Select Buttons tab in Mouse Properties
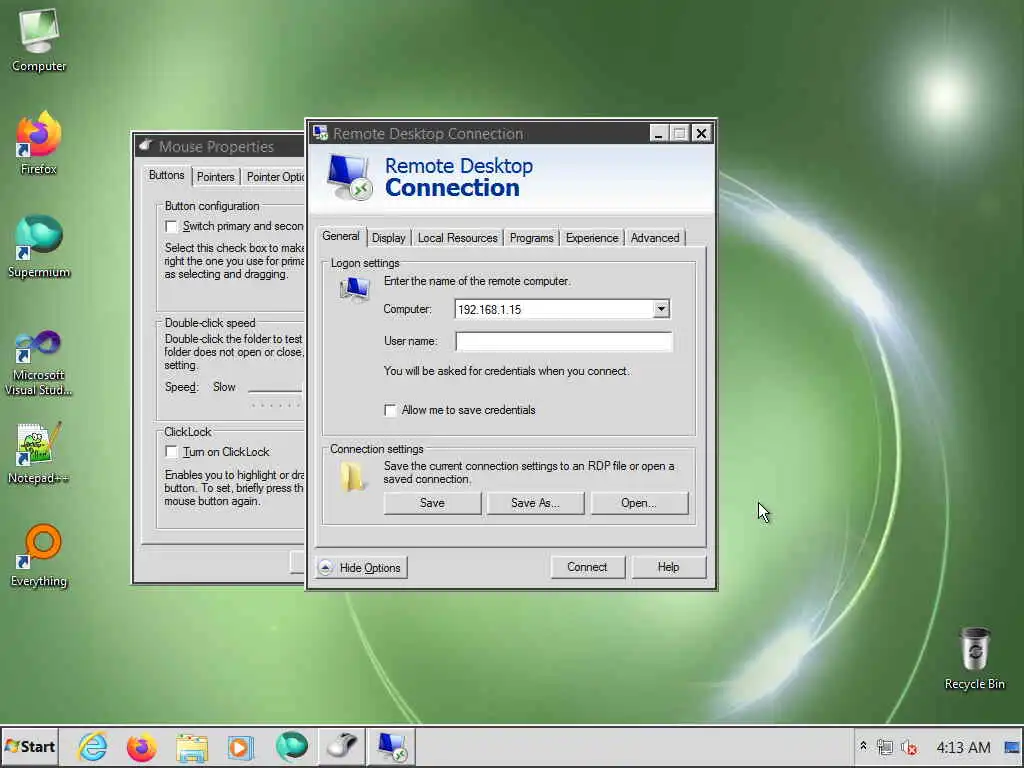The image size is (1024, 768). pyautogui.click(x=167, y=175)
